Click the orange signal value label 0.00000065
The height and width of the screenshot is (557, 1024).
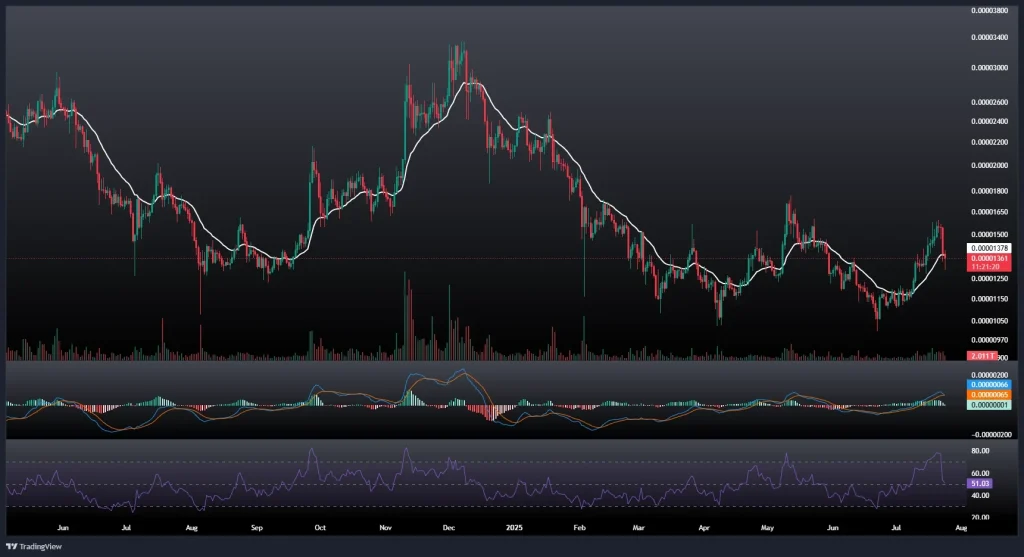988,394
